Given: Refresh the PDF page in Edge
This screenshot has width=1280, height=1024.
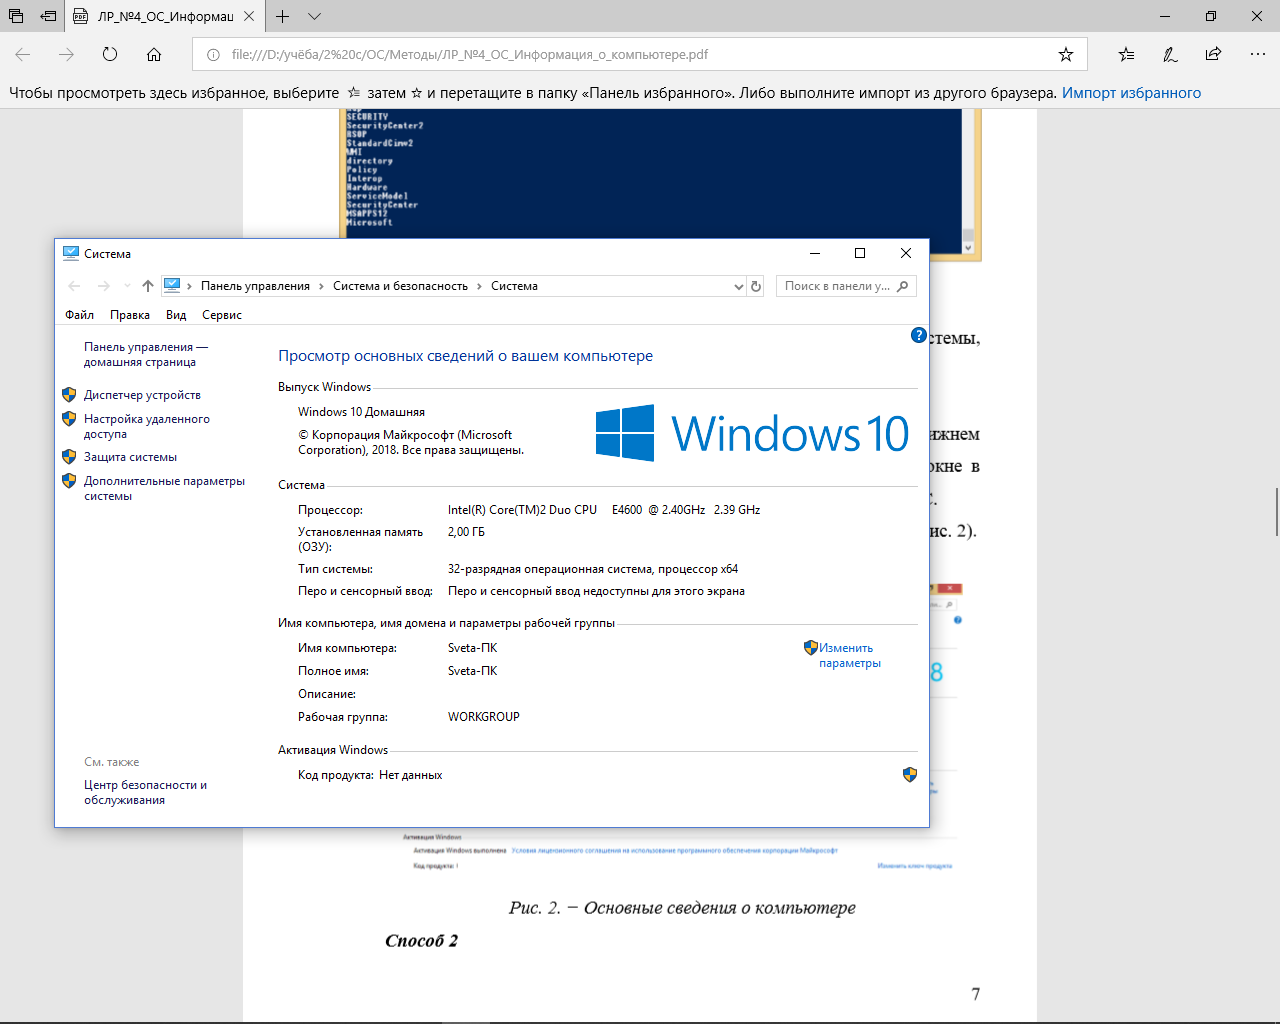Looking at the screenshot, I should tap(110, 54).
